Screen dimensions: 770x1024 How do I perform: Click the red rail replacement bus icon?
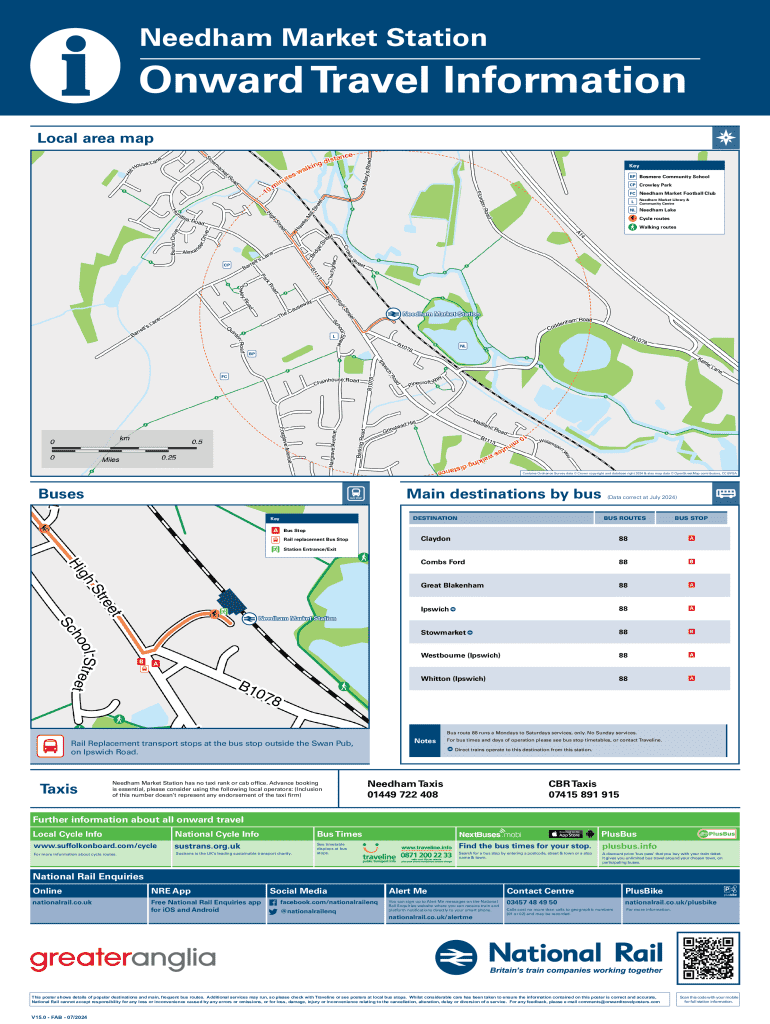[49, 746]
